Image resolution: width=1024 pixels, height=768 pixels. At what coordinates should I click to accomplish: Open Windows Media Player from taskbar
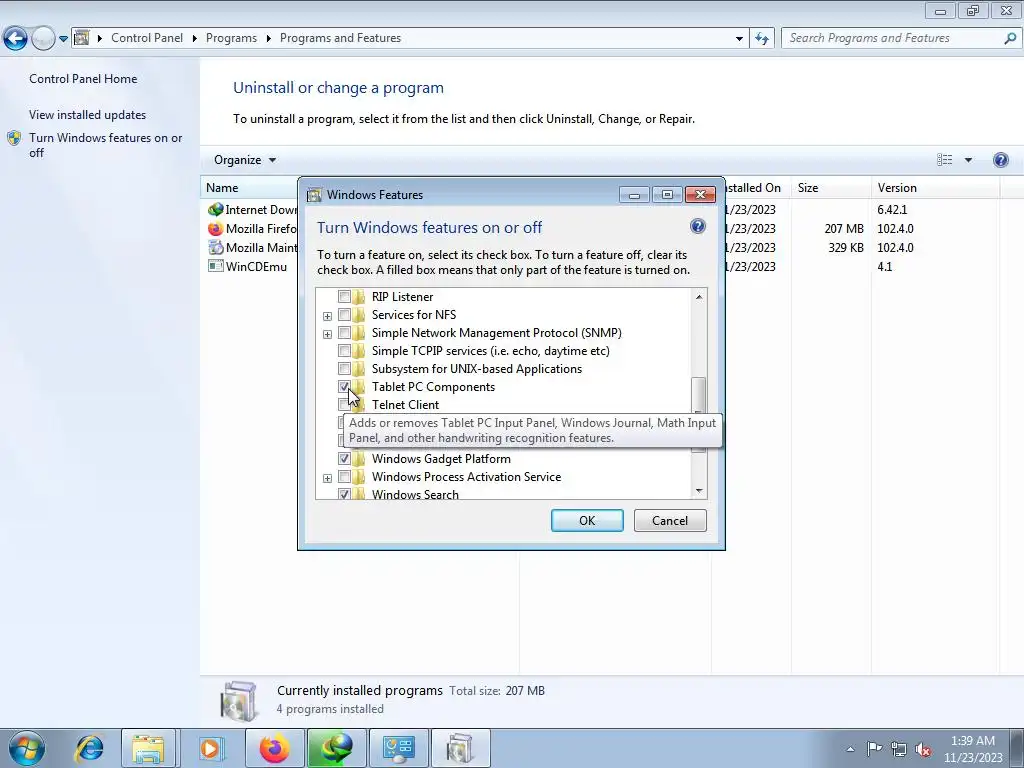pyautogui.click(x=210, y=748)
